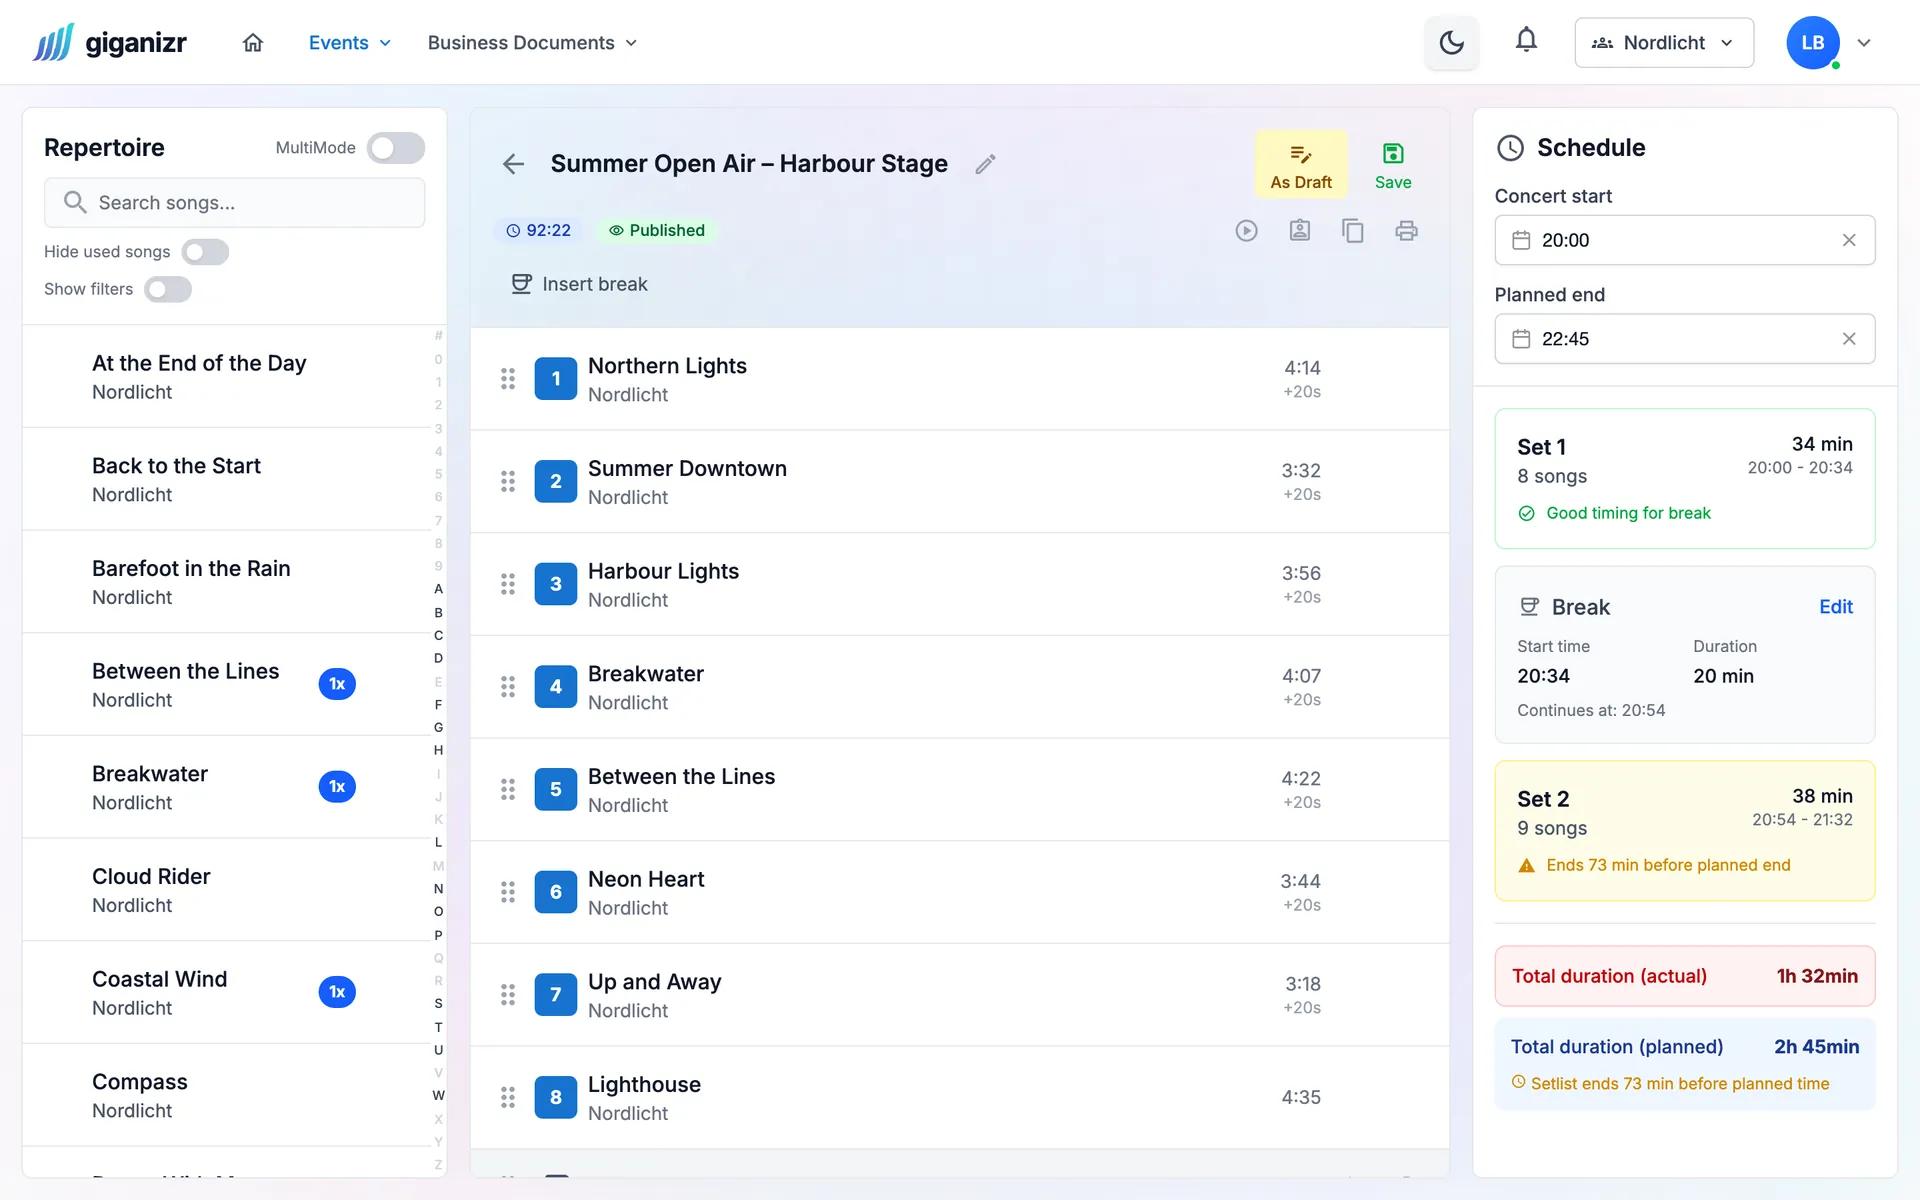Grab drag handle of Northern Lights
Screen dimensions: 1920x1200
(x=508, y=379)
